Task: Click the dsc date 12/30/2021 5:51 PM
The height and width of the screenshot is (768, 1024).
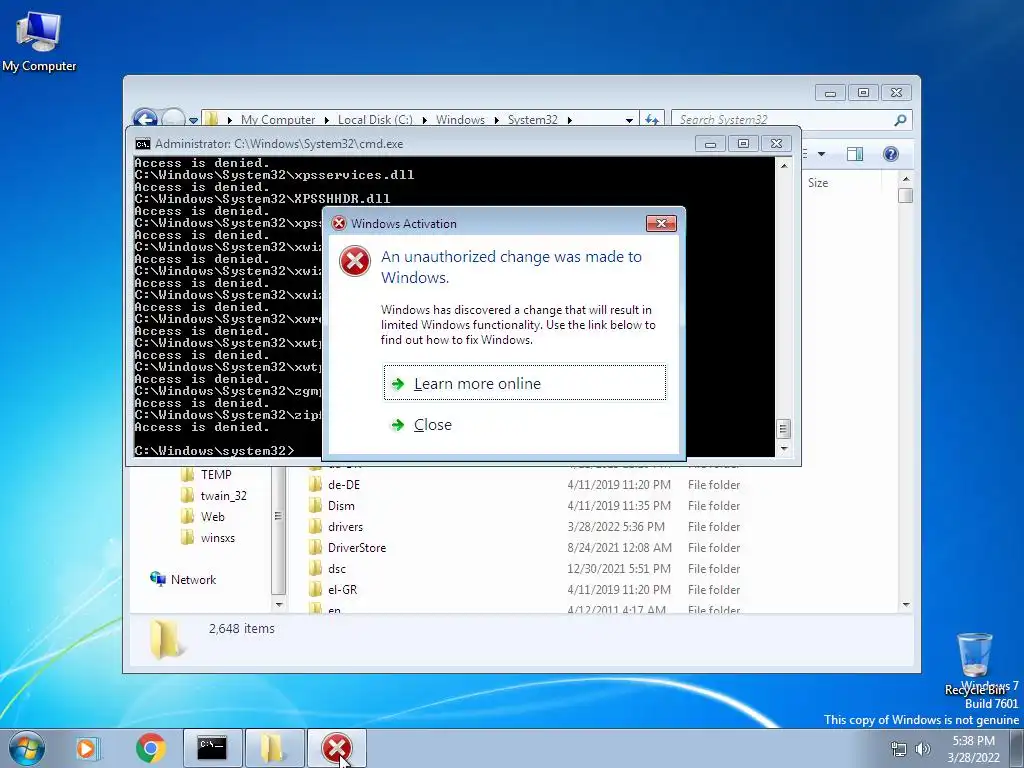Action: [618, 569]
